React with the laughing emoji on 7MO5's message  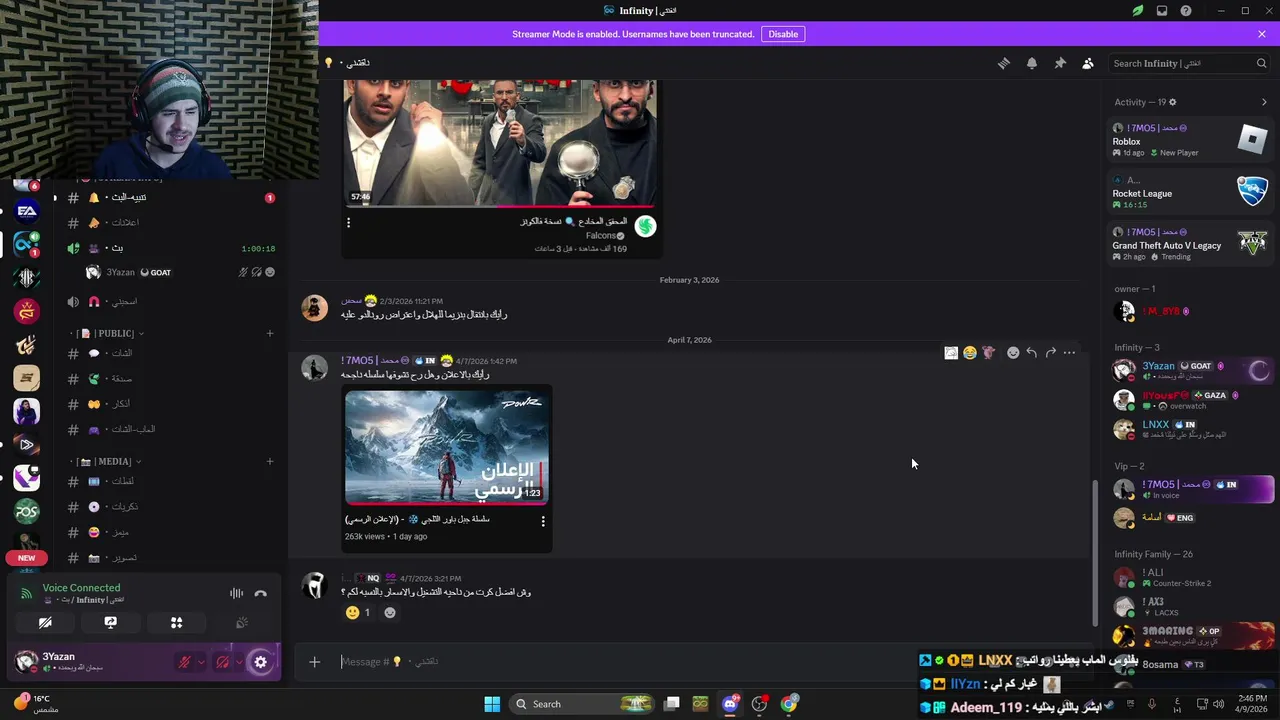(x=969, y=352)
